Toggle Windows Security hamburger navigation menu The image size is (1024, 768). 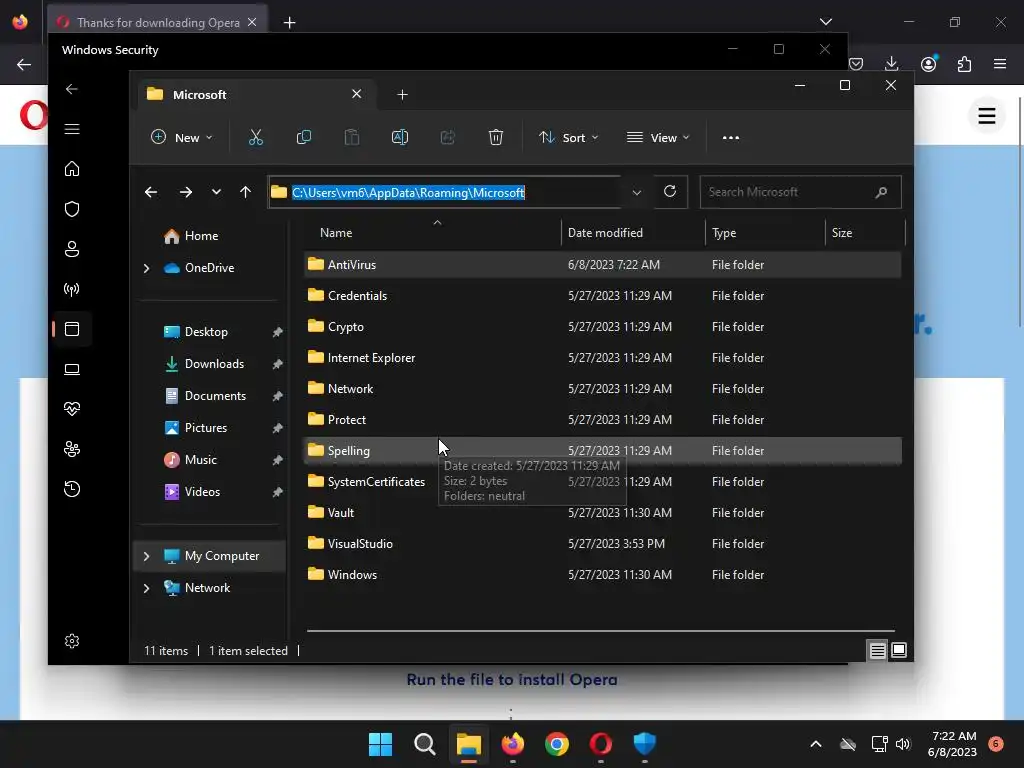coord(72,129)
